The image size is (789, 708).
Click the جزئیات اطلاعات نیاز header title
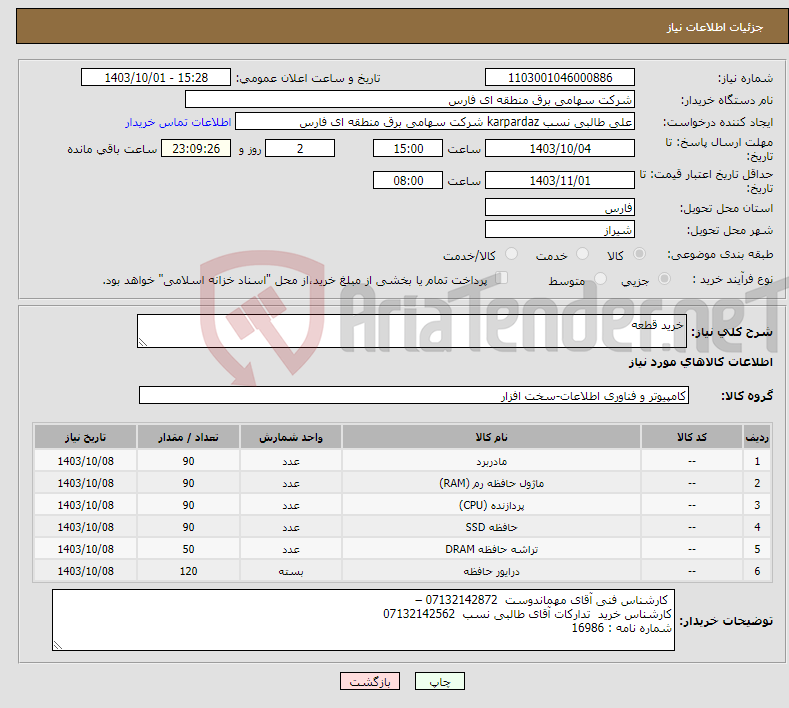click(x=715, y=27)
